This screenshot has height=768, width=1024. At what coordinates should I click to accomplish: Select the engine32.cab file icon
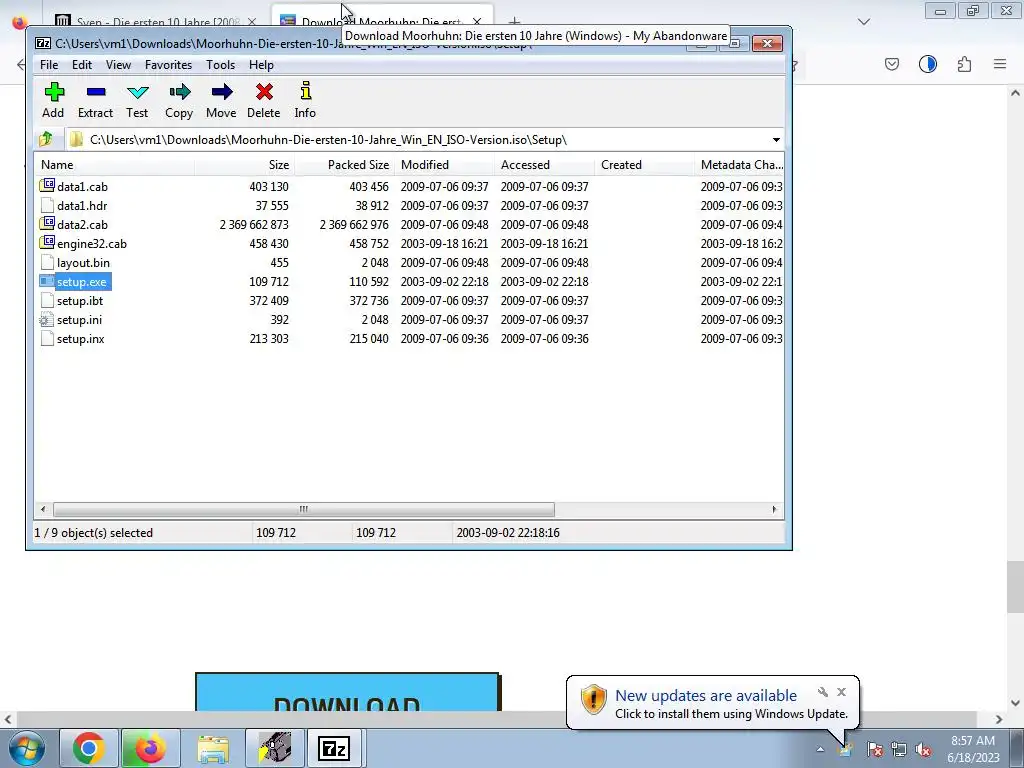click(47, 243)
